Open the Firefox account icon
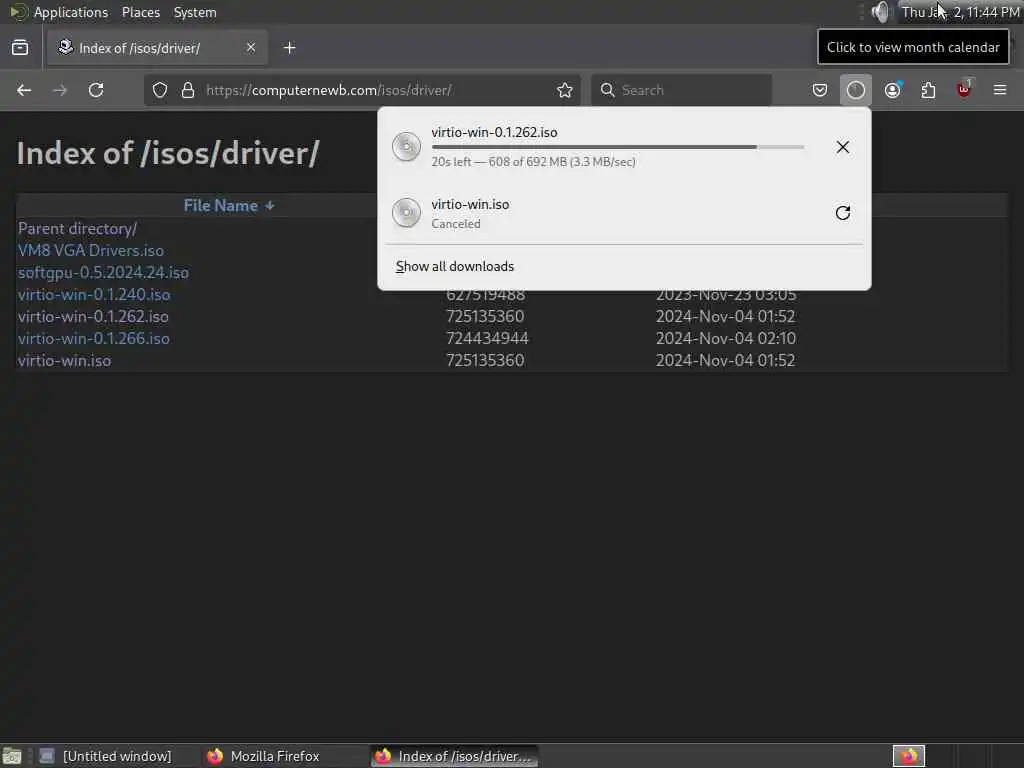This screenshot has width=1024, height=768. point(893,90)
